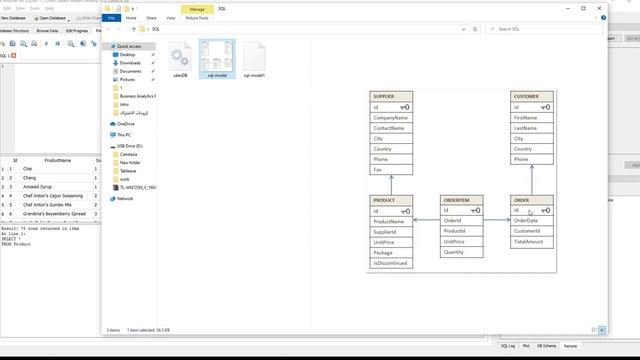
Task: Open the work folder
Action: point(124,179)
